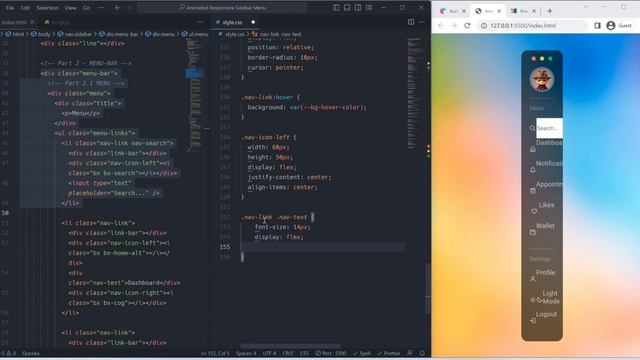This screenshot has width=640, height=360.
Task: Select the body breadcrumb
Action: click(x=41, y=34)
